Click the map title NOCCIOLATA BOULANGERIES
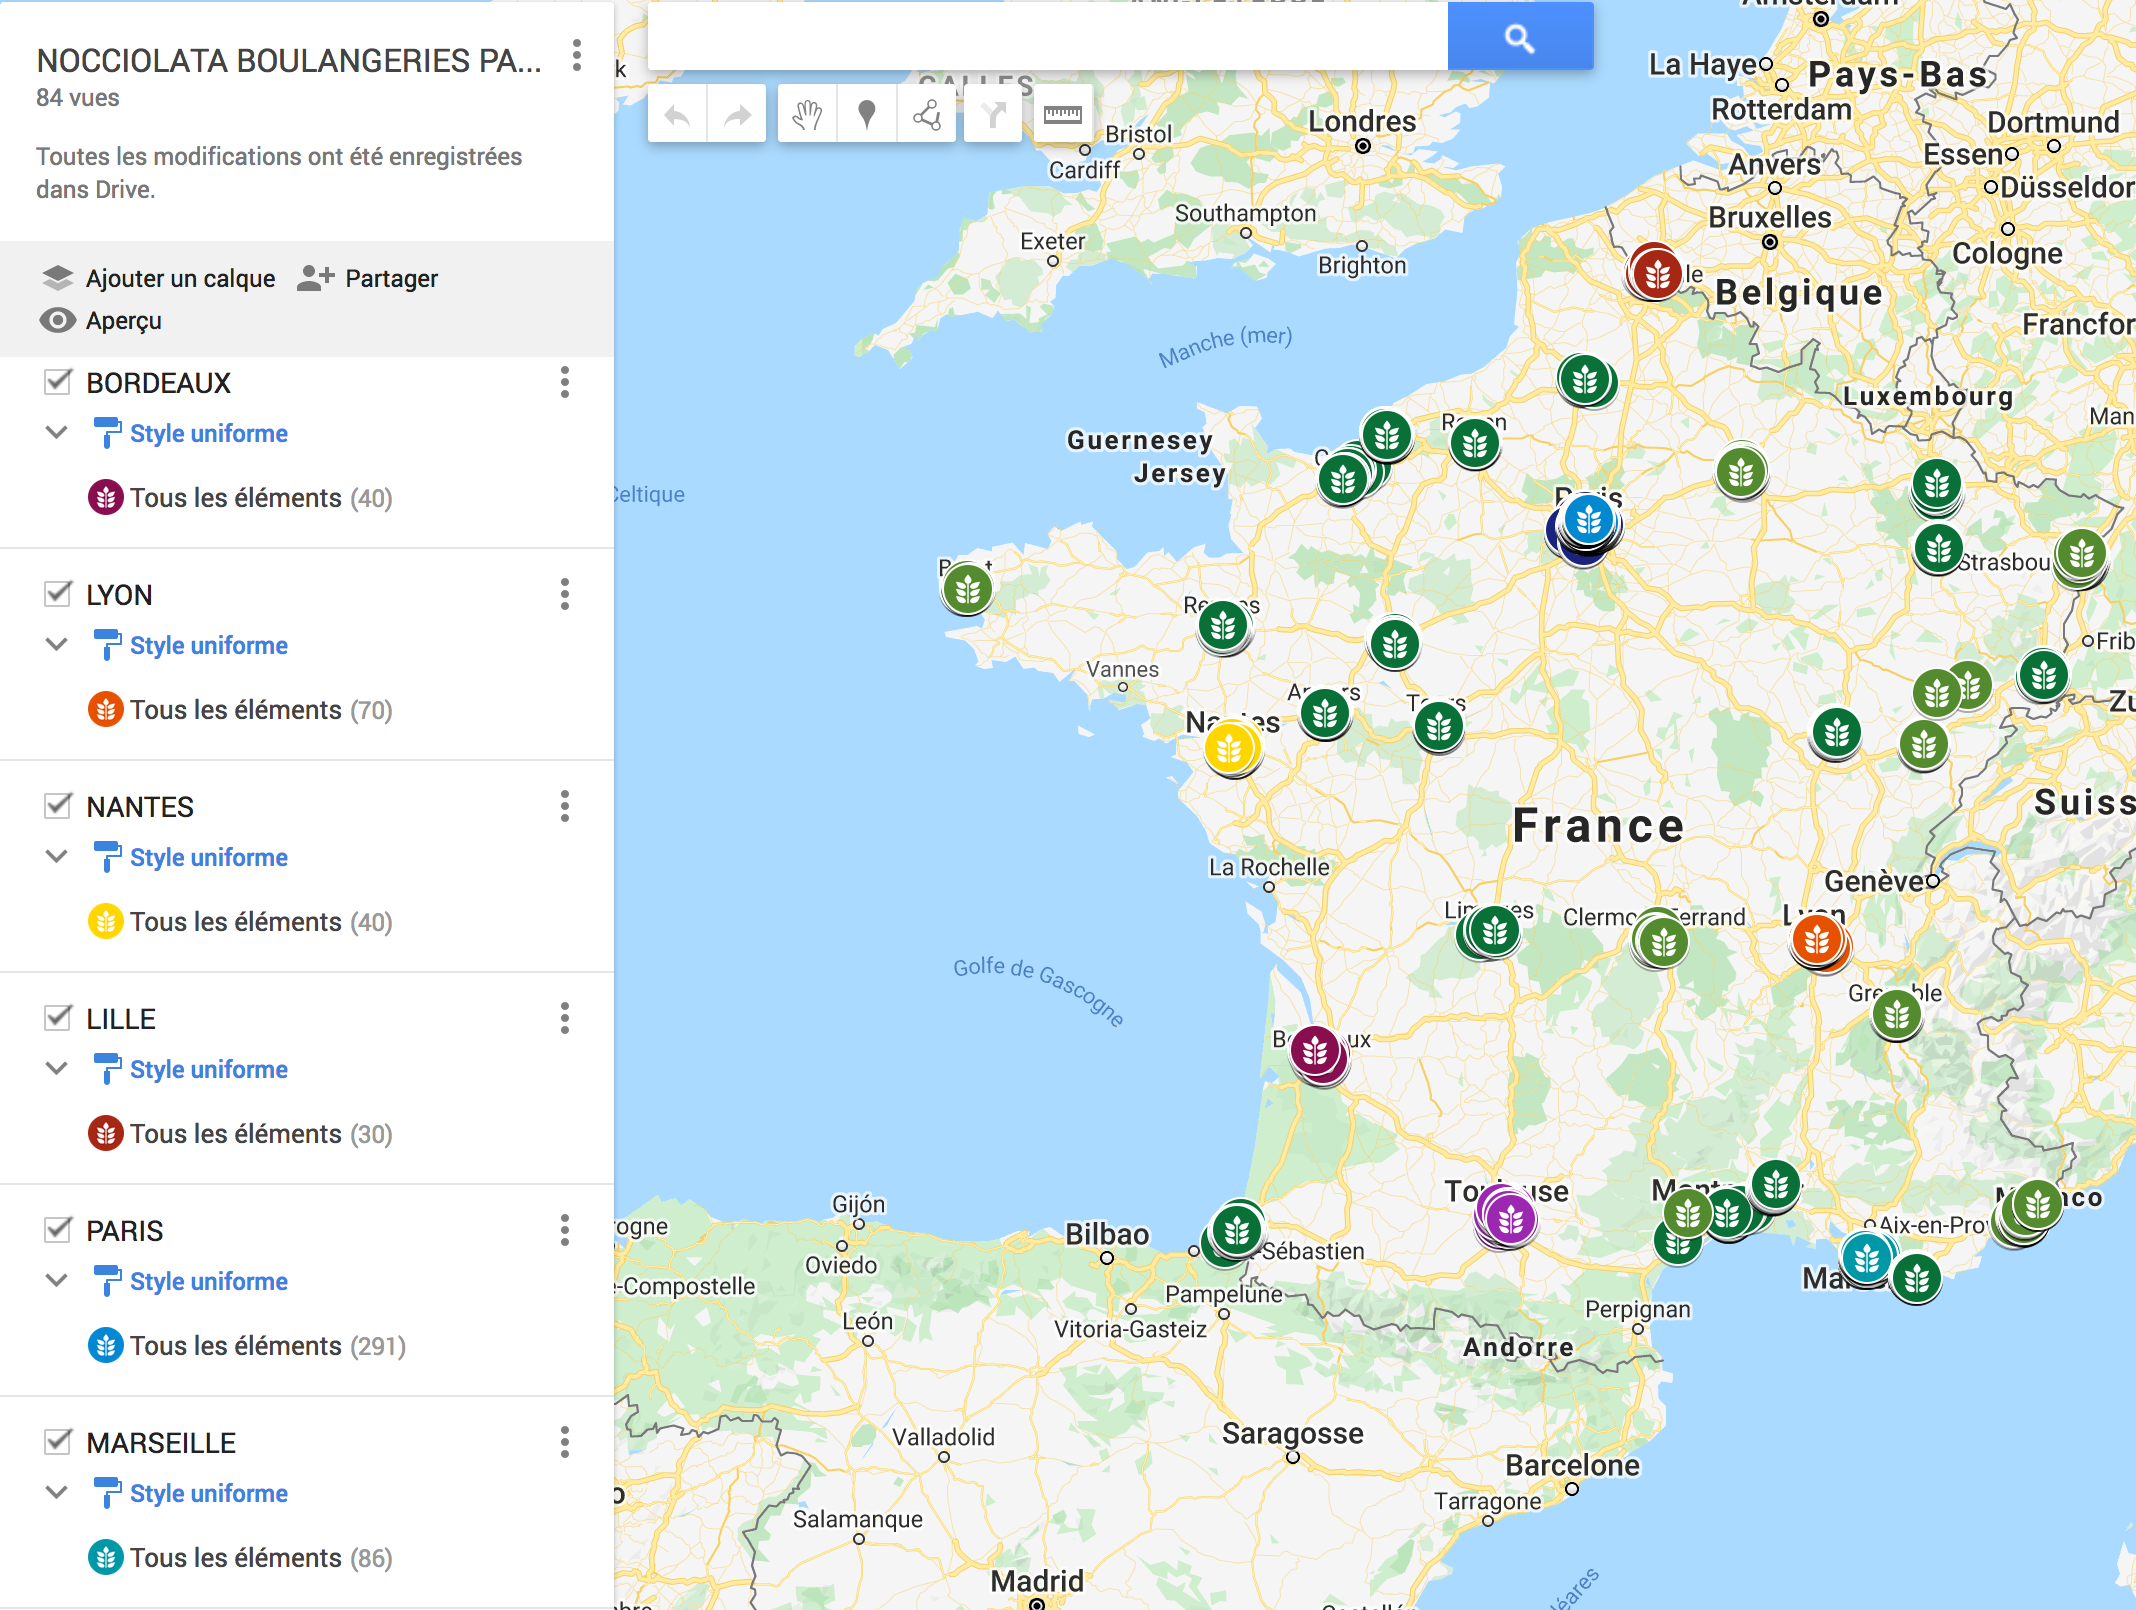The image size is (2136, 1610). point(289,61)
